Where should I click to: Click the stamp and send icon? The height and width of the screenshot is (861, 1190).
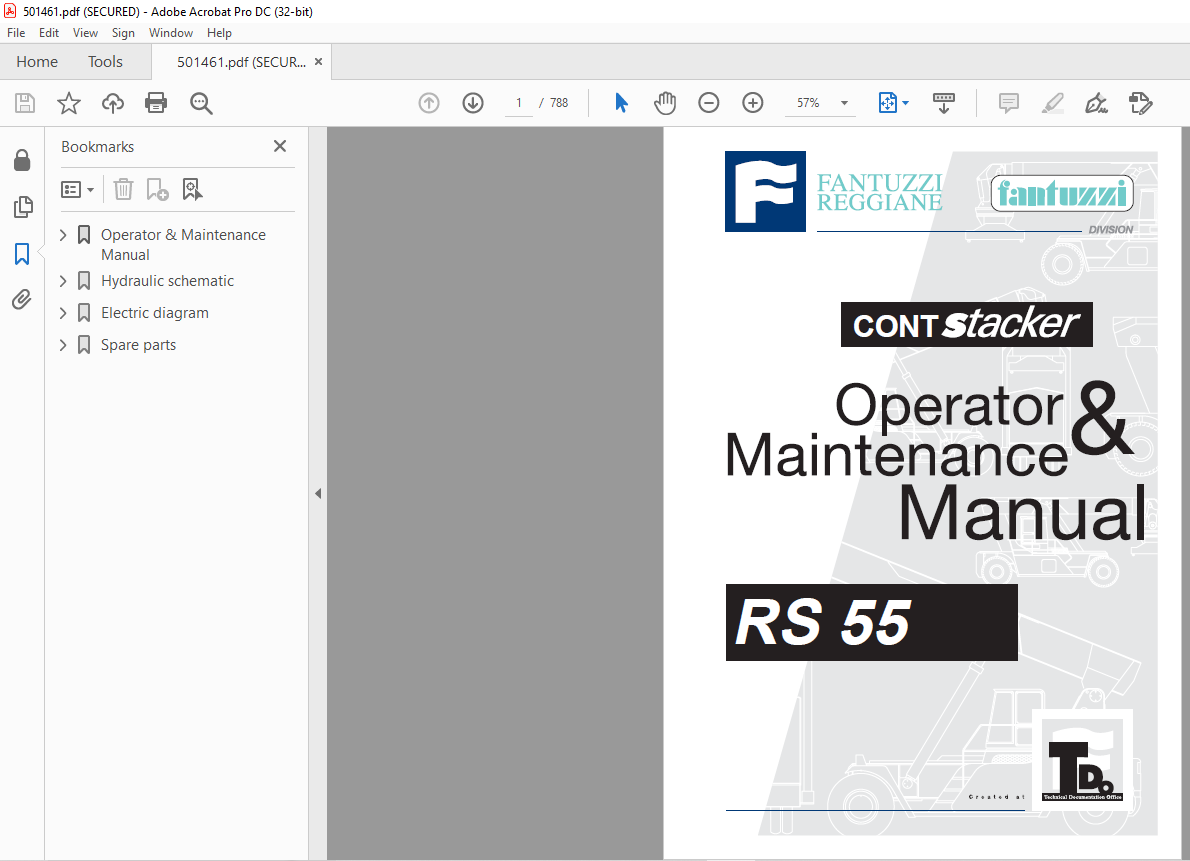coord(1141,102)
